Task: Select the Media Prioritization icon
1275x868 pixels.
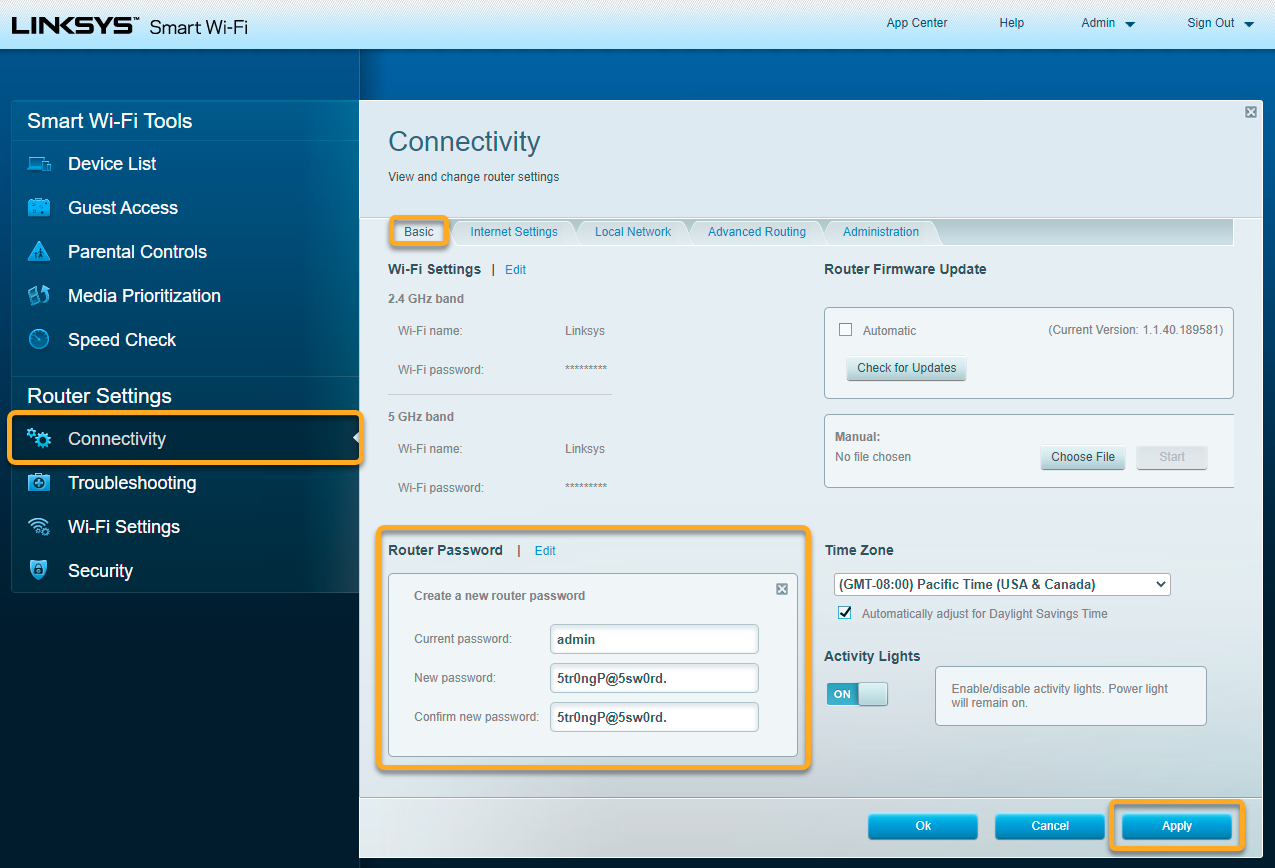Action: (39, 296)
